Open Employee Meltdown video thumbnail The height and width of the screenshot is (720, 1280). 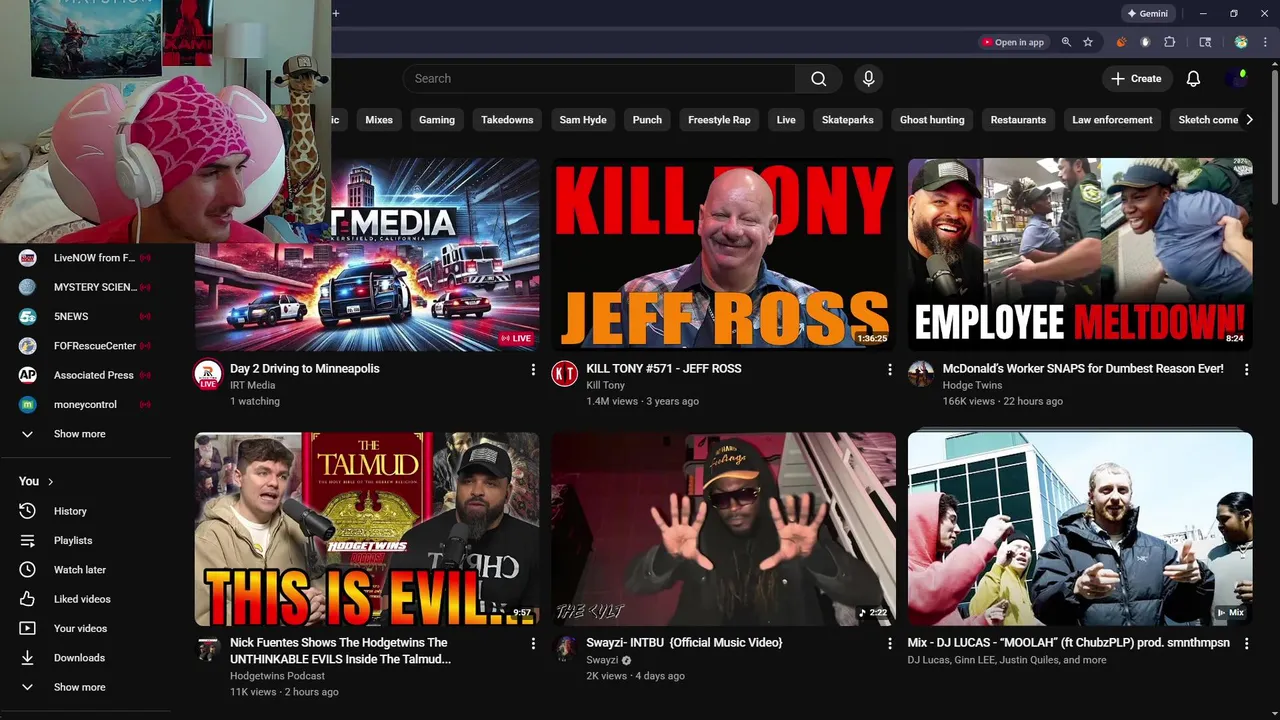pyautogui.click(x=1080, y=254)
